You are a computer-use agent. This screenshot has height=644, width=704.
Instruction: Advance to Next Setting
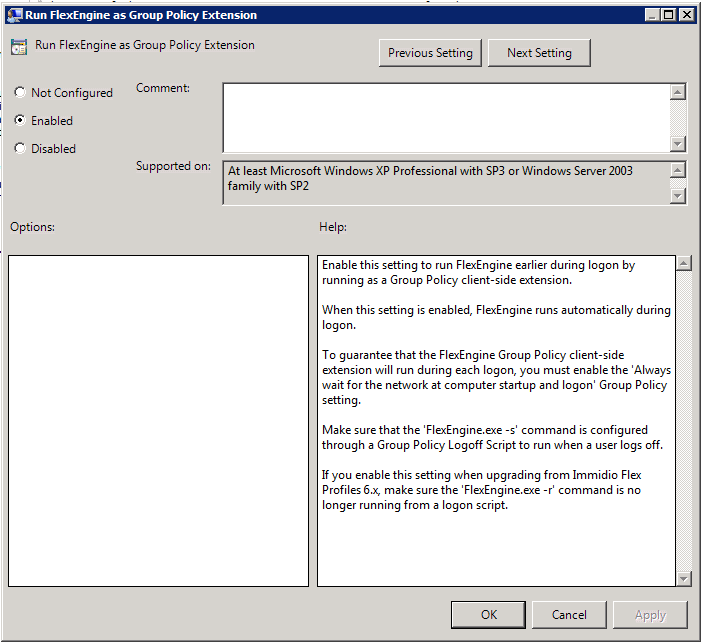point(539,53)
